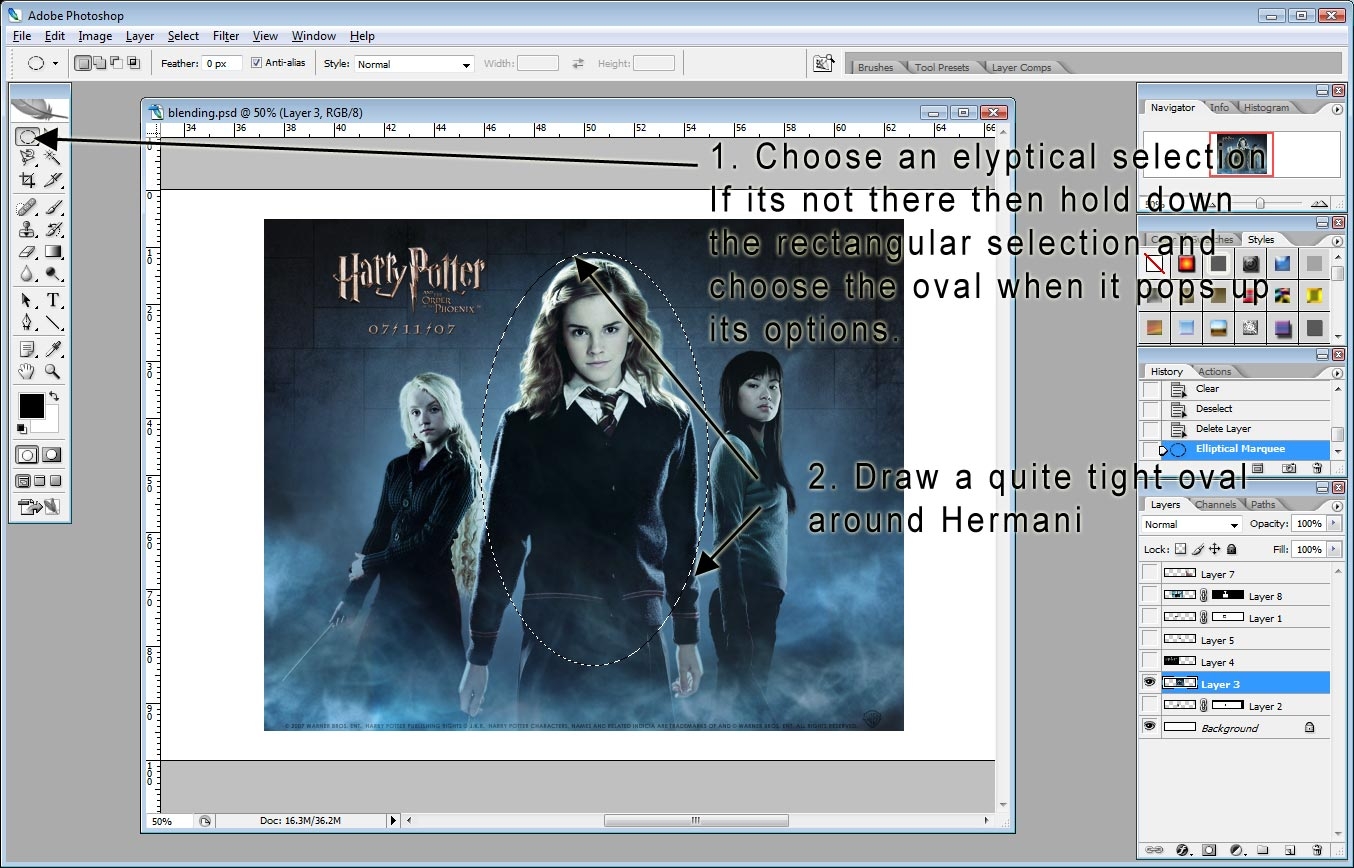Reset default foreground and background colors
Viewport: 1354px width, 868px height.
[x=21, y=428]
